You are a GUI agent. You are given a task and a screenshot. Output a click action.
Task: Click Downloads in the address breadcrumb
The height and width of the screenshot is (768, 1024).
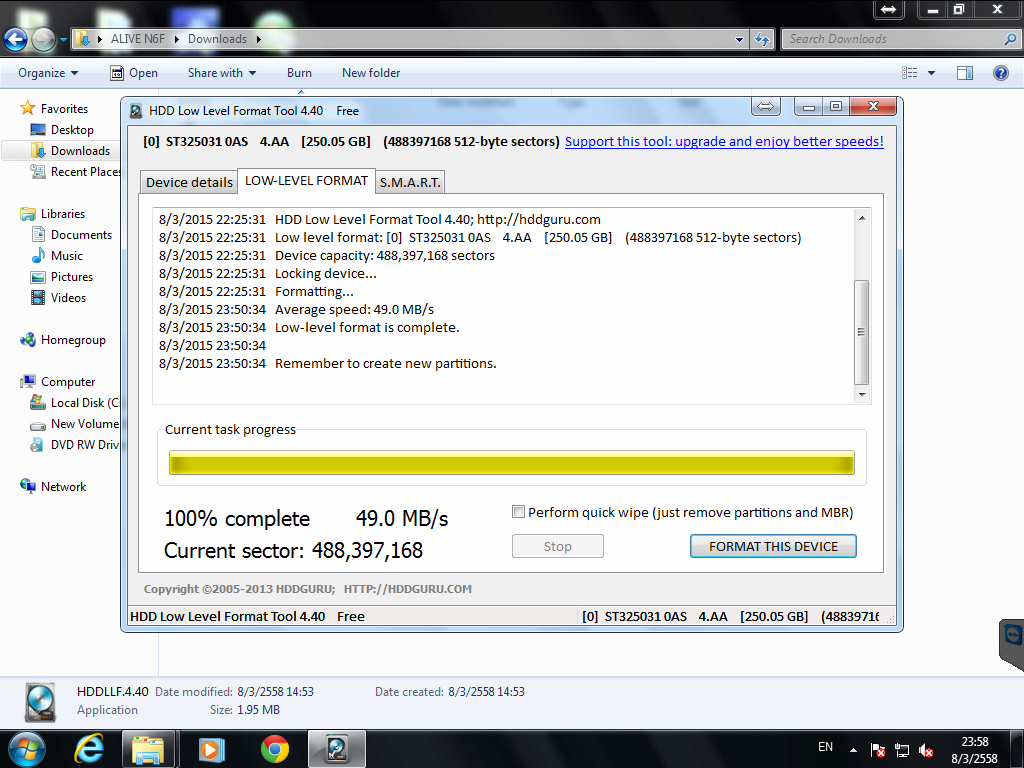pos(217,39)
